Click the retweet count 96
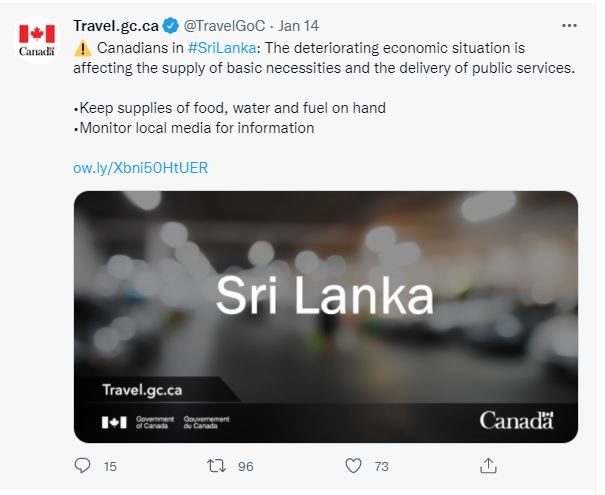 point(245,466)
